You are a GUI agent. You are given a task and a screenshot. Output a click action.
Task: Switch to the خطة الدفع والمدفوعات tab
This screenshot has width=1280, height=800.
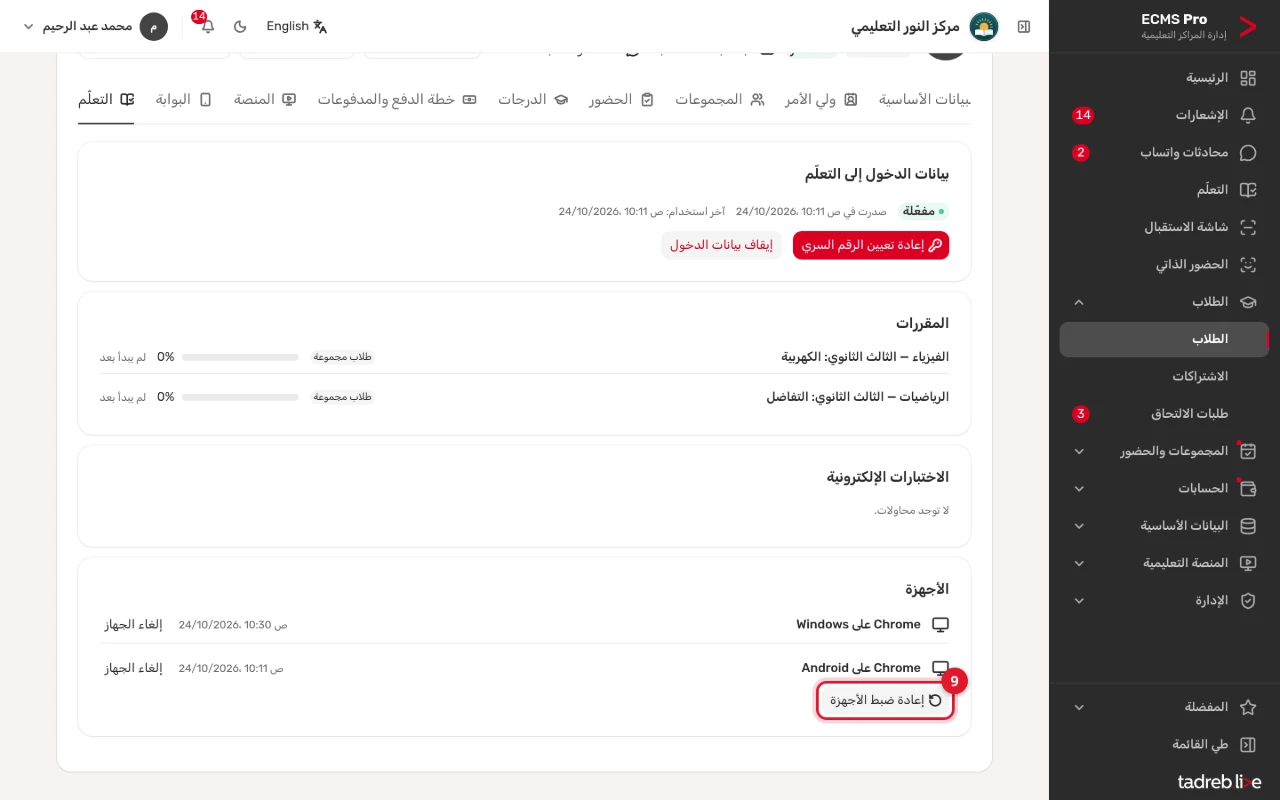[397, 100]
